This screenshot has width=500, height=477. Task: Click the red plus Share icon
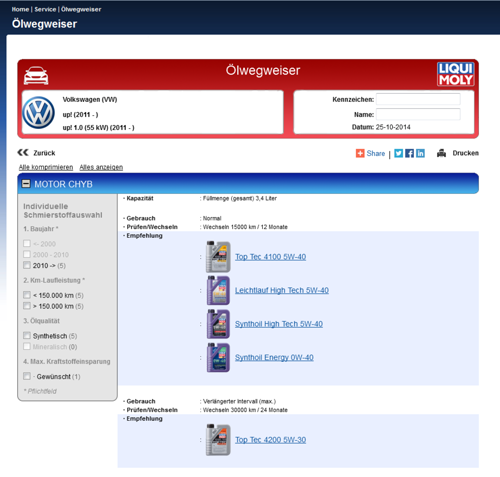(360, 153)
